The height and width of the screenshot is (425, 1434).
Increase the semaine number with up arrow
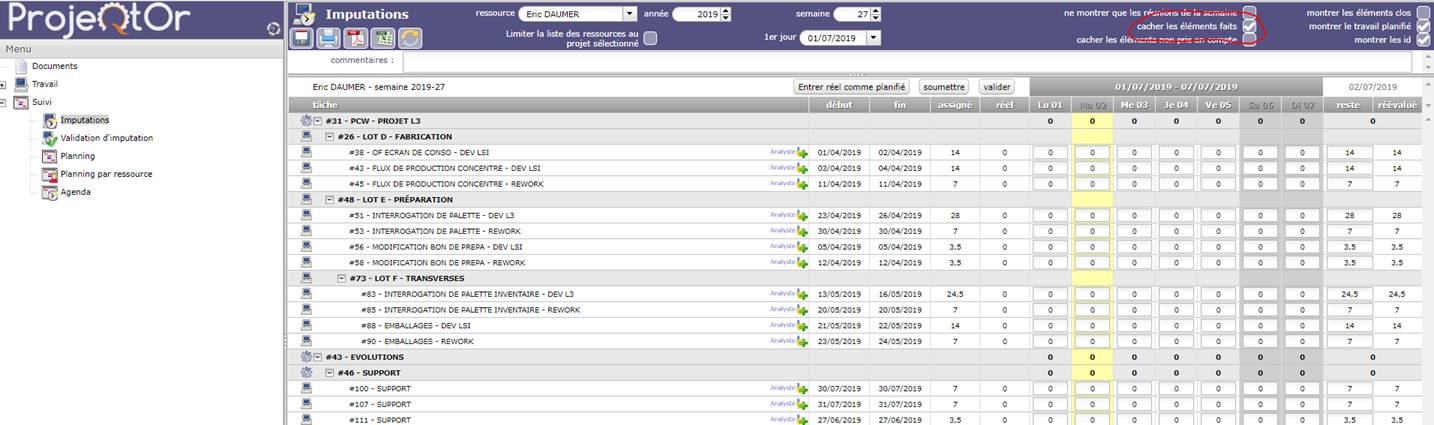pyautogui.click(x=877, y=10)
